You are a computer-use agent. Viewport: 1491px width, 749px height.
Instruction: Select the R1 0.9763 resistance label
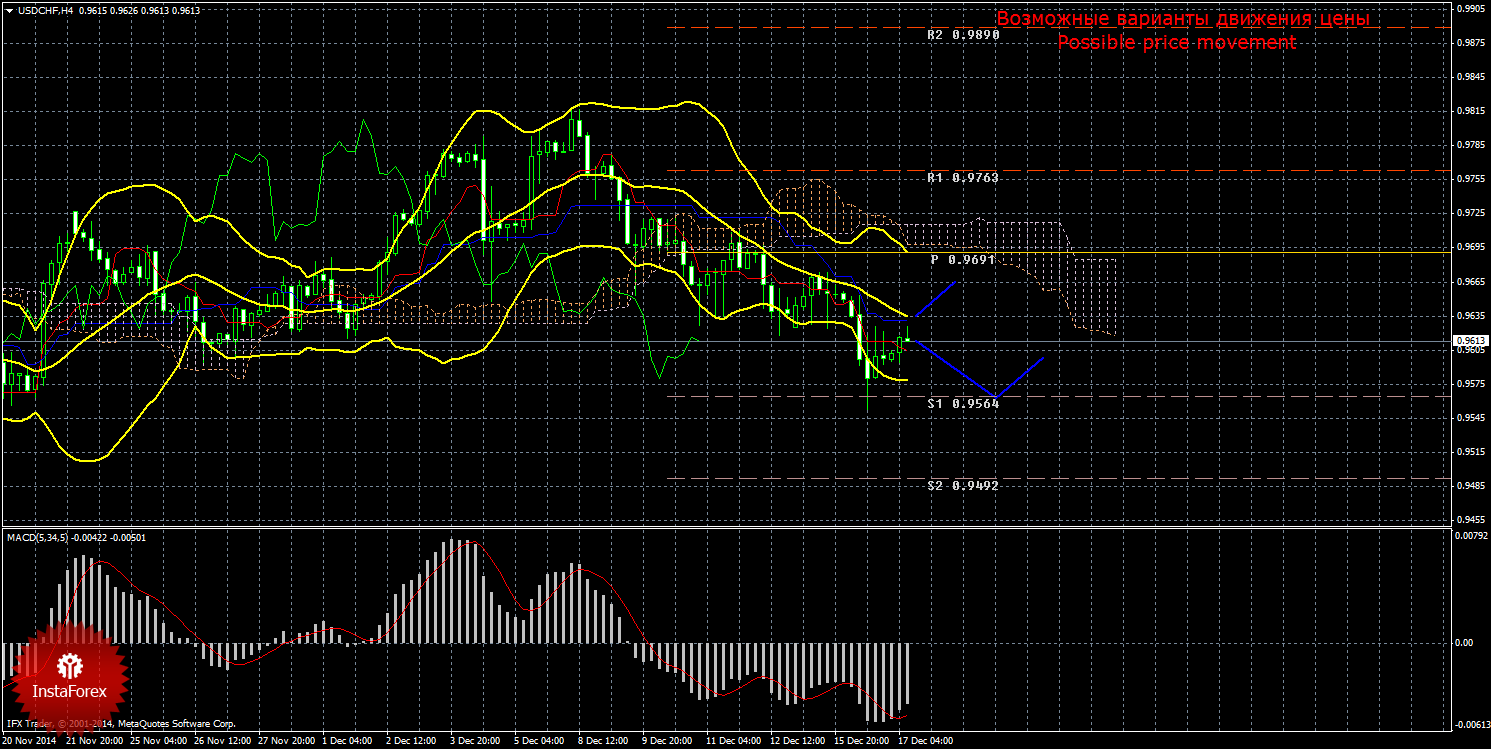(x=962, y=178)
